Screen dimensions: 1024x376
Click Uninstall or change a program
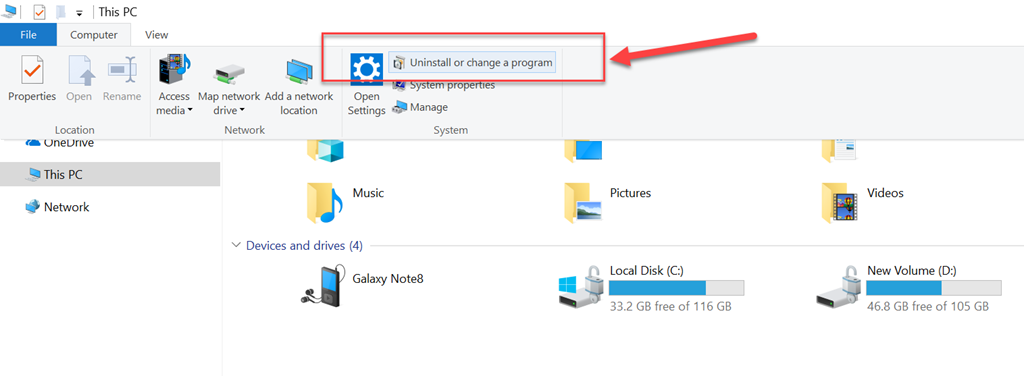pos(472,63)
